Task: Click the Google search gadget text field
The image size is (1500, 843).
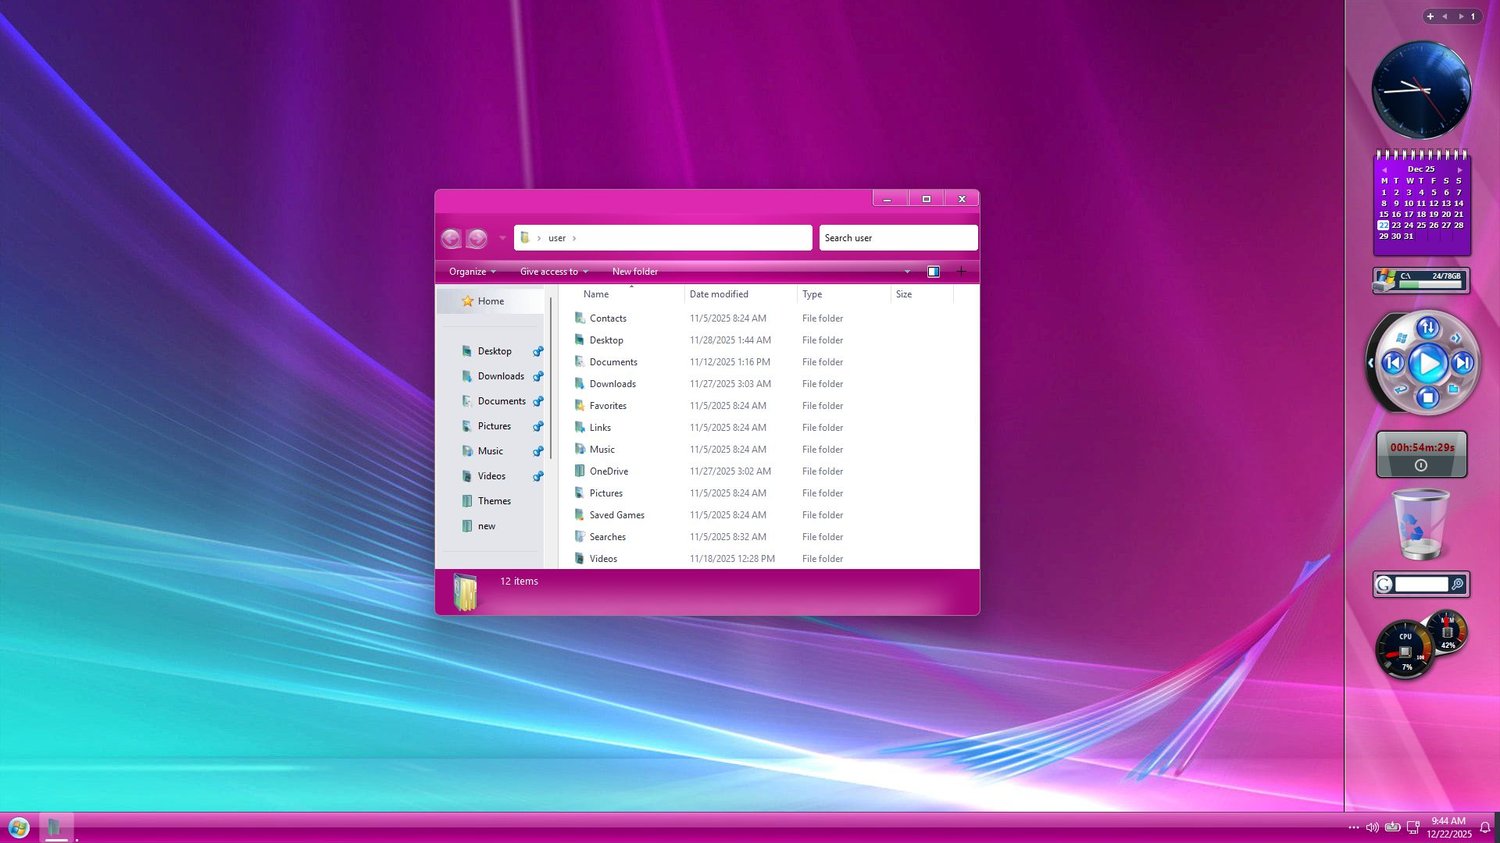Action: pyautogui.click(x=1421, y=584)
